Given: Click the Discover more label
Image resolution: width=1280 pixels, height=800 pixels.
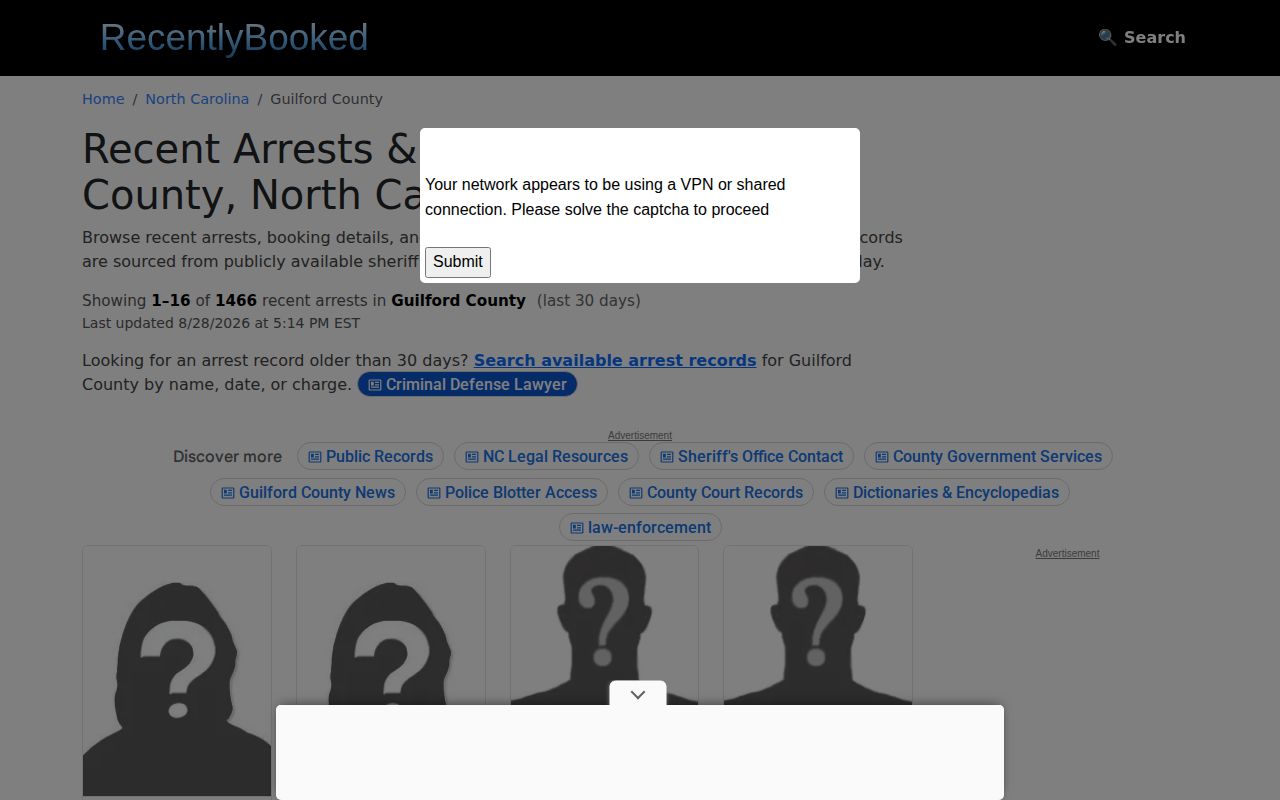Looking at the screenshot, I should click(227, 456).
